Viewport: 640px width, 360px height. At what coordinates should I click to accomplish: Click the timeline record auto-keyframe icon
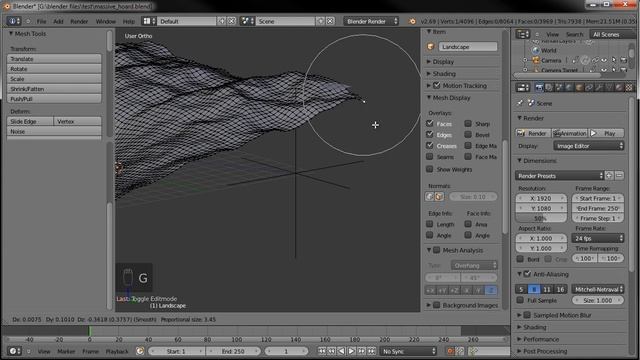click(451, 351)
